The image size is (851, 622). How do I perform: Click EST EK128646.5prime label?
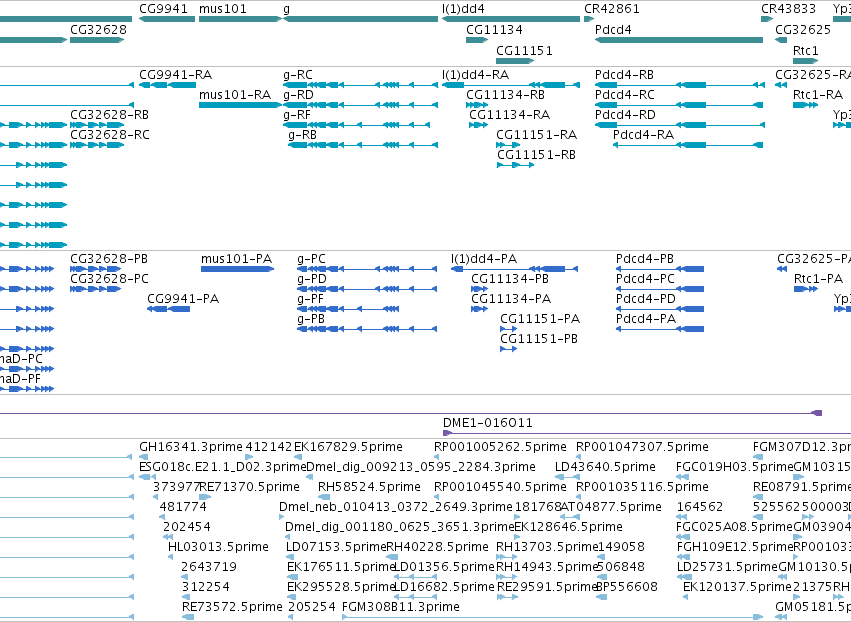click(568, 527)
